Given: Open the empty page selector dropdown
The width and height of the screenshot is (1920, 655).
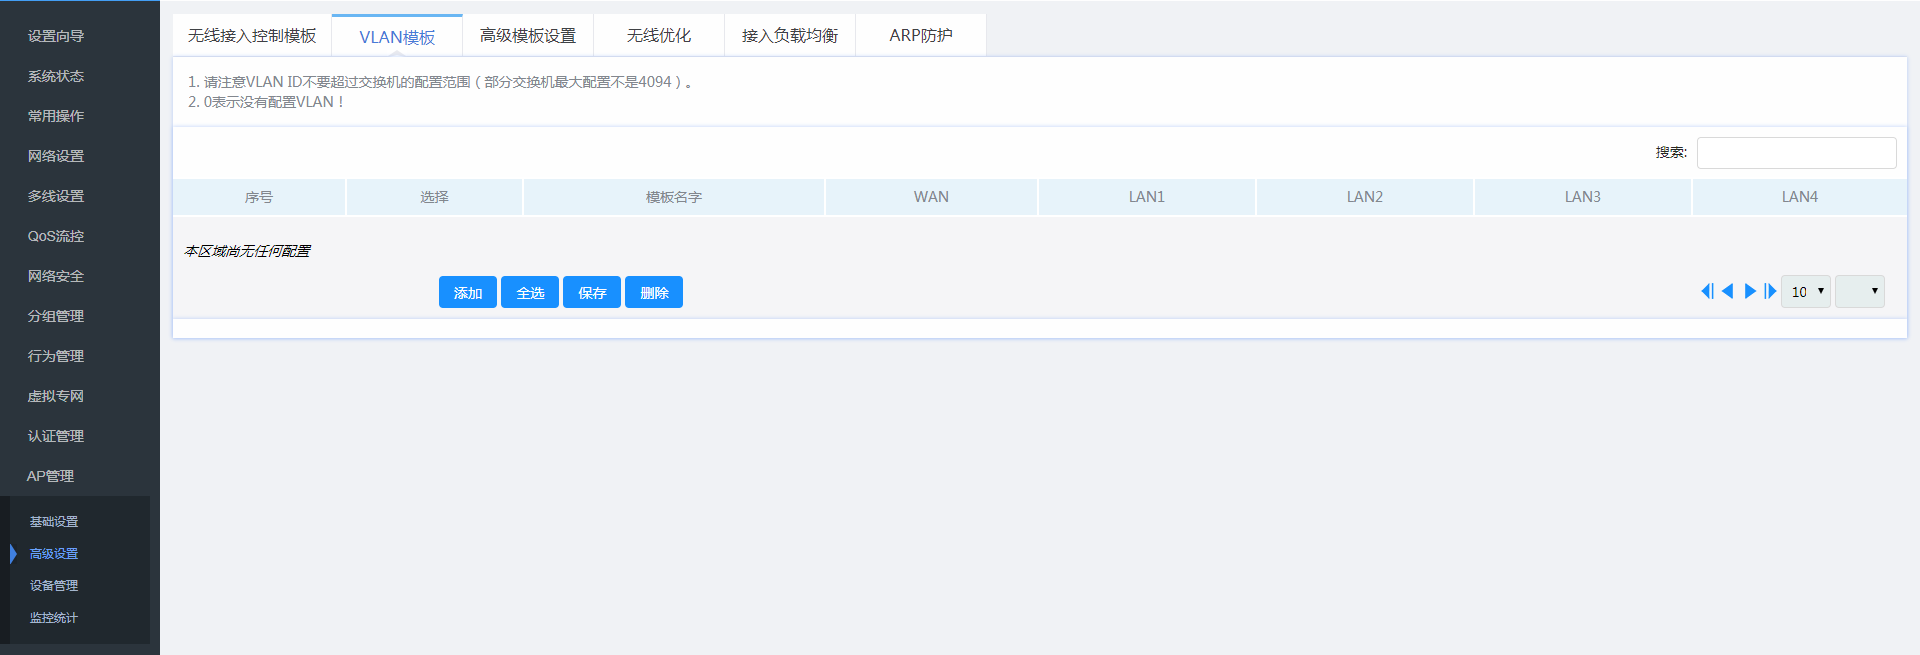Looking at the screenshot, I should click(x=1859, y=292).
